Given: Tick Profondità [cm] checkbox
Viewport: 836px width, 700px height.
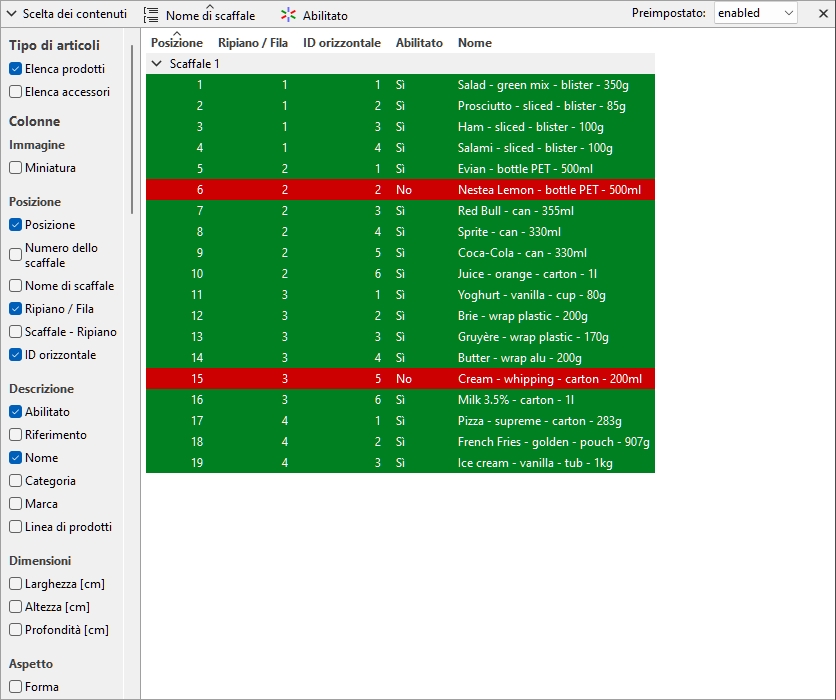Looking at the screenshot, I should (15, 630).
